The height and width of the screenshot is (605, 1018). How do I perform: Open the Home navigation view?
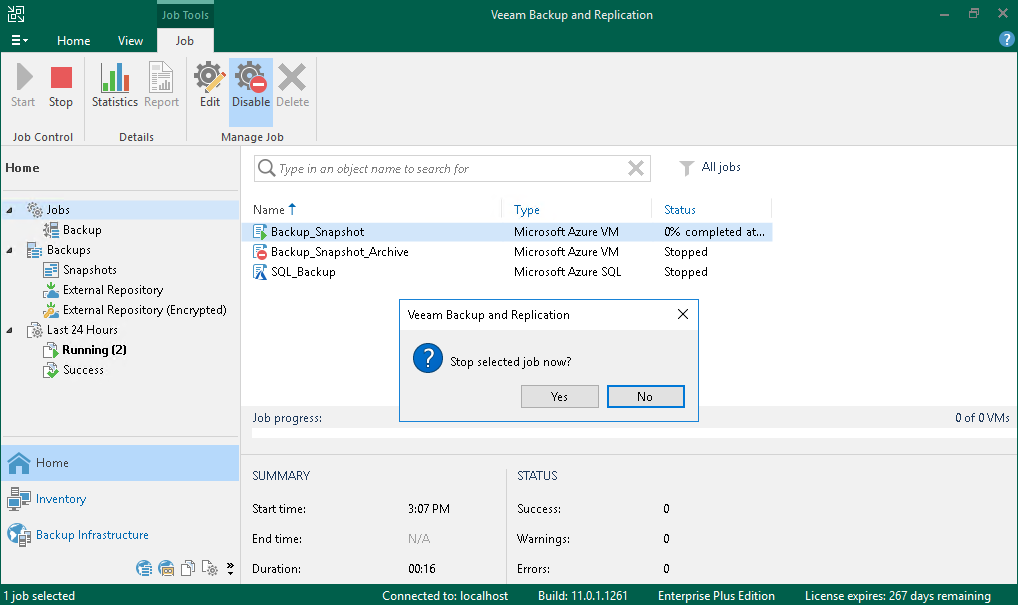(x=120, y=463)
